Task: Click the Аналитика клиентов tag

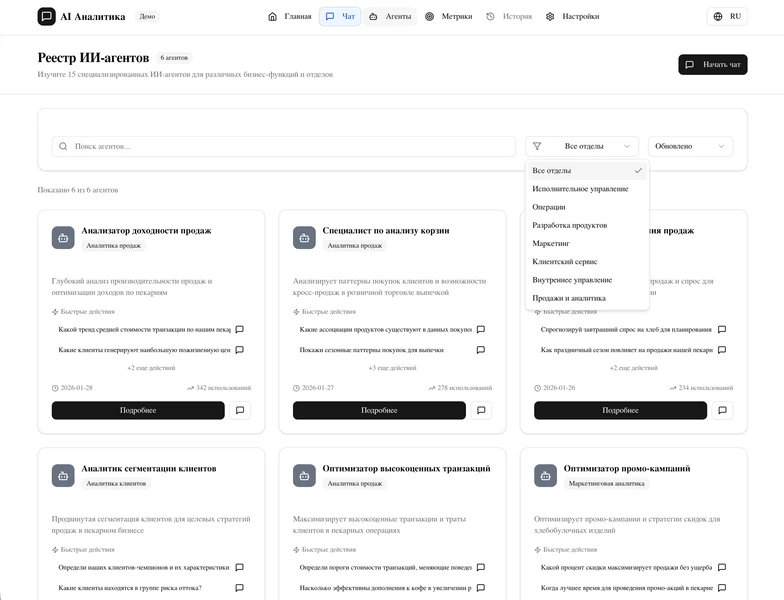Action: click(x=116, y=484)
